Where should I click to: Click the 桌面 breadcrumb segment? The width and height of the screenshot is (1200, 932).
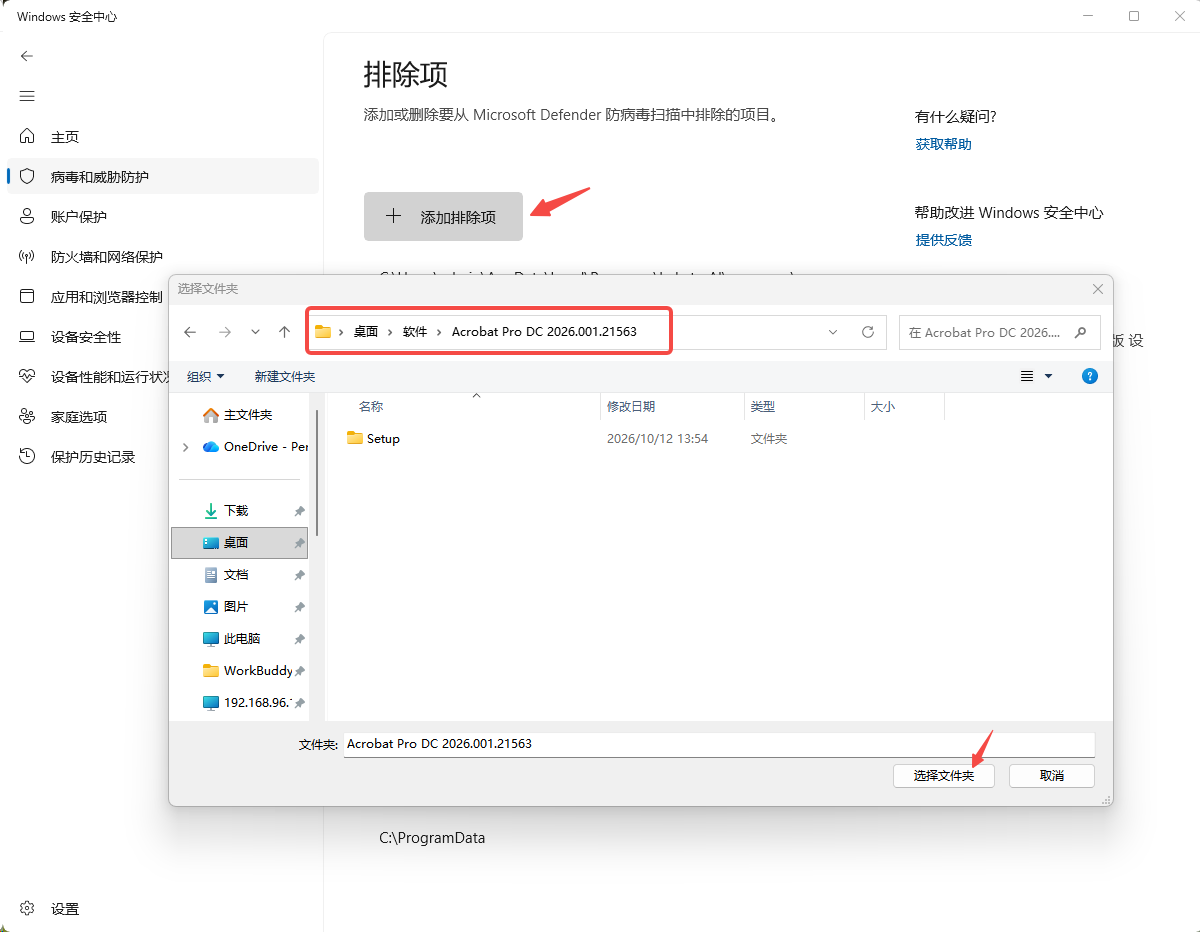366,332
